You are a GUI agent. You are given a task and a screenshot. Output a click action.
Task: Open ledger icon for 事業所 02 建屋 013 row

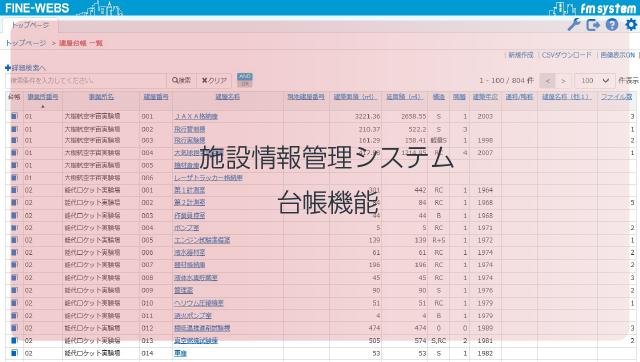click(14, 340)
